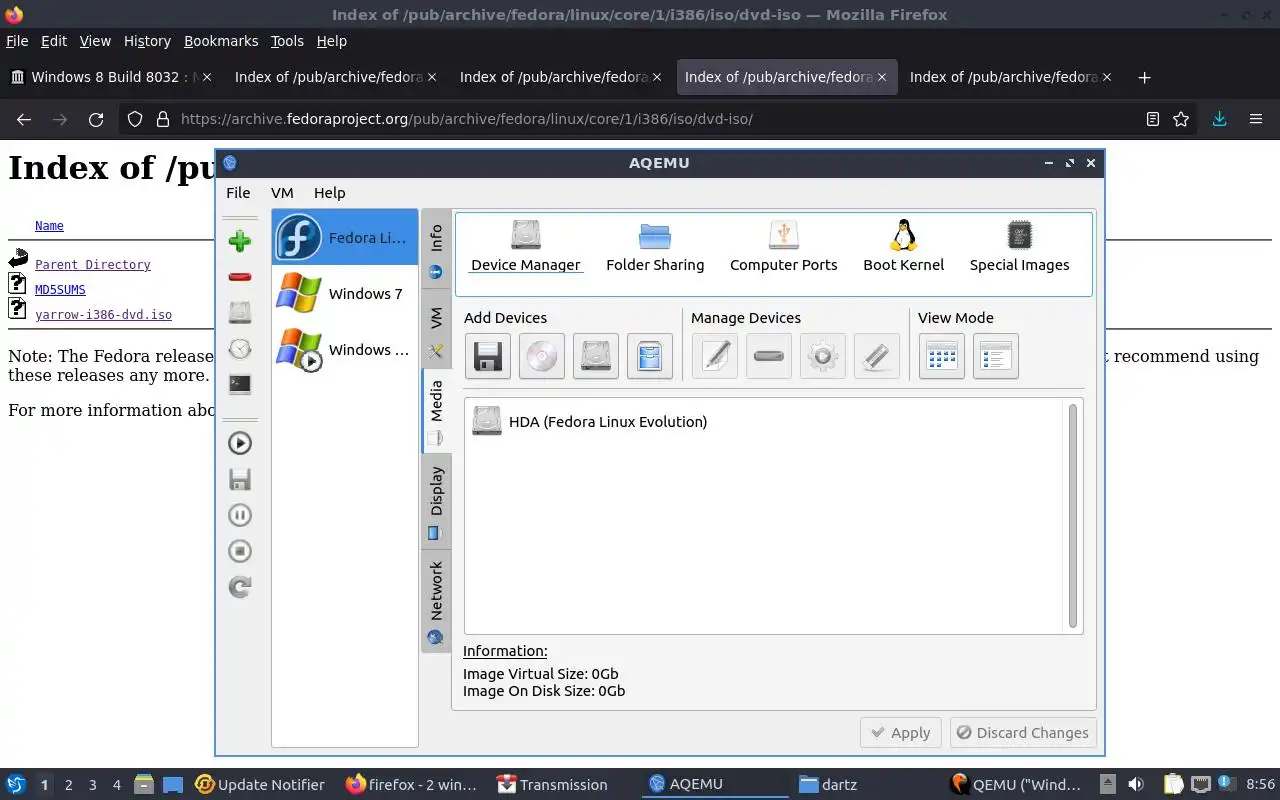Add a storage device (blue drive icon)
The height and width of the screenshot is (800, 1280).
point(650,356)
